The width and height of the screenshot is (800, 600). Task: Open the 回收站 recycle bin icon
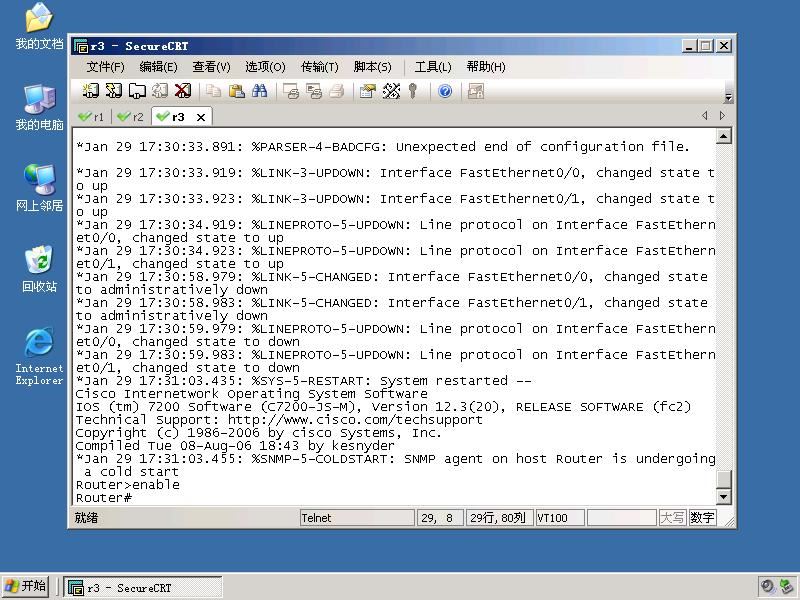pyautogui.click(x=39, y=269)
